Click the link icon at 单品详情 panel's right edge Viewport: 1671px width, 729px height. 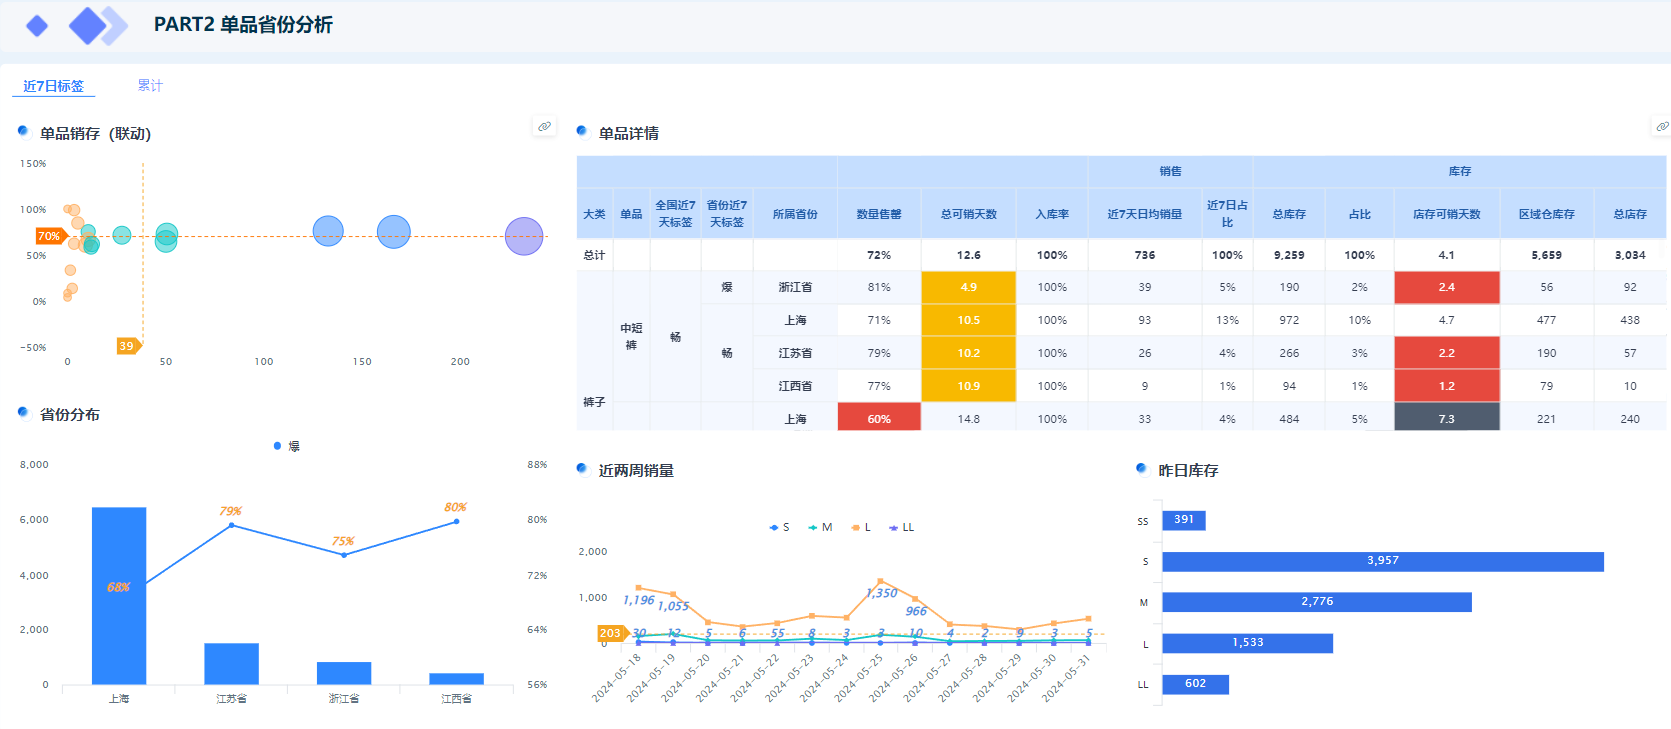tap(1661, 127)
